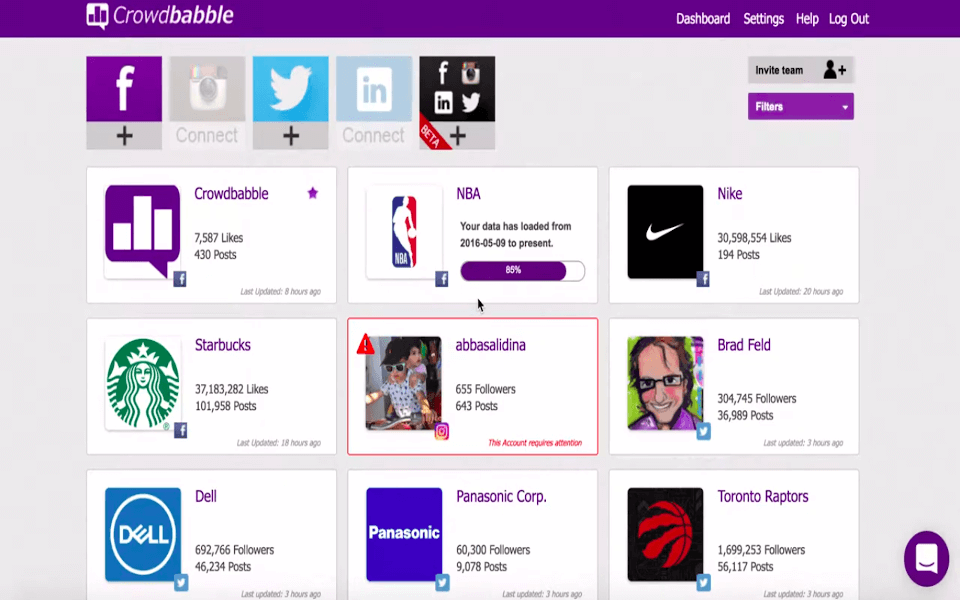Click '60,300 Followers' on Panasonic card
Viewport: 960px width, 600px height.
(493, 550)
